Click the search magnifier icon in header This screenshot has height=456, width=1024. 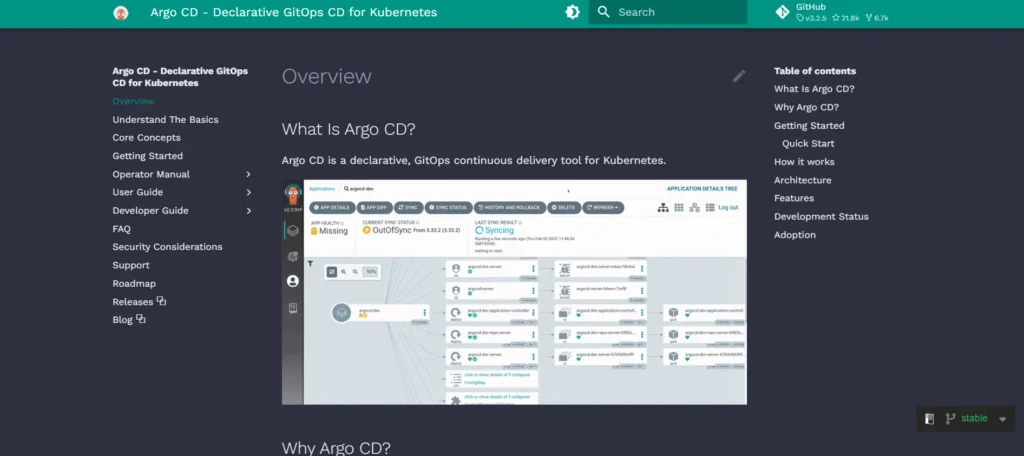[x=603, y=12]
